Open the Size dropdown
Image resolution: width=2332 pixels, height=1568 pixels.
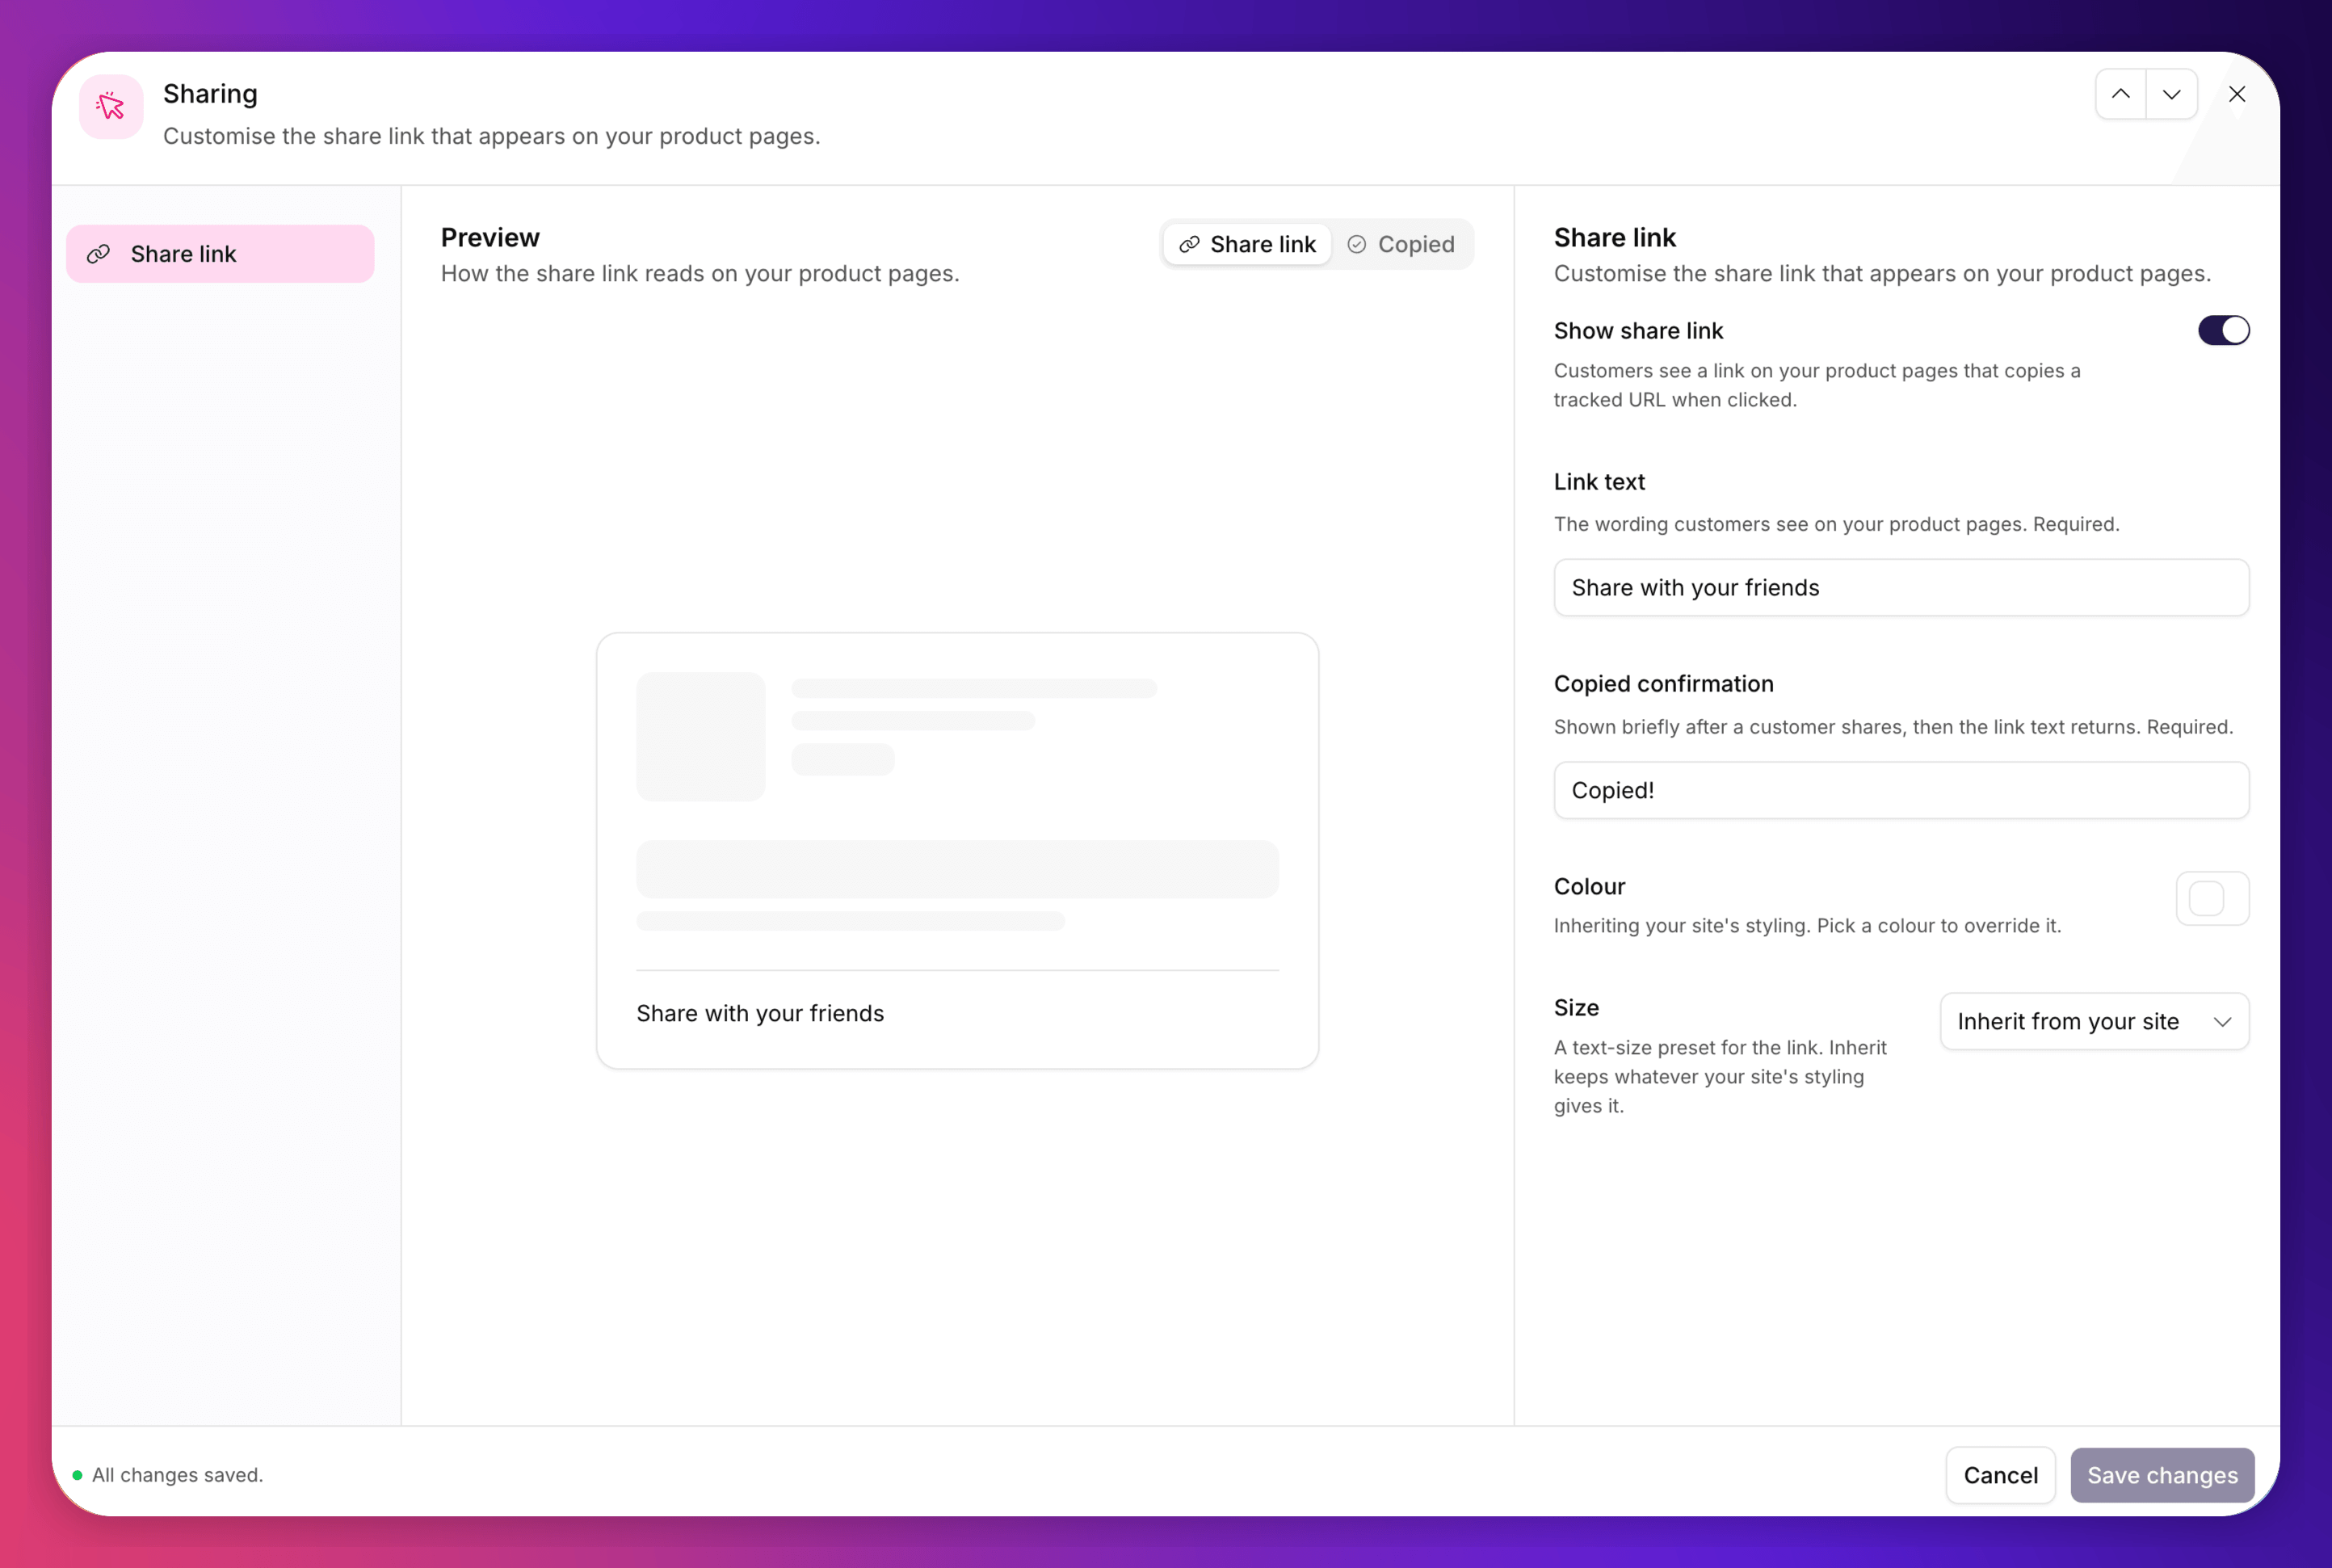pos(2094,1021)
